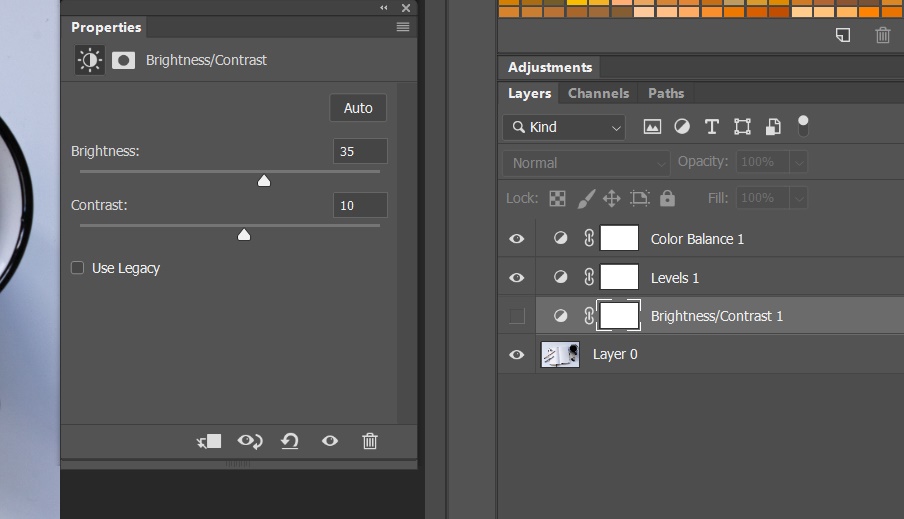Viewport: 904px width, 519px height.
Task: Lock all layer attributes
Action: coord(667,198)
